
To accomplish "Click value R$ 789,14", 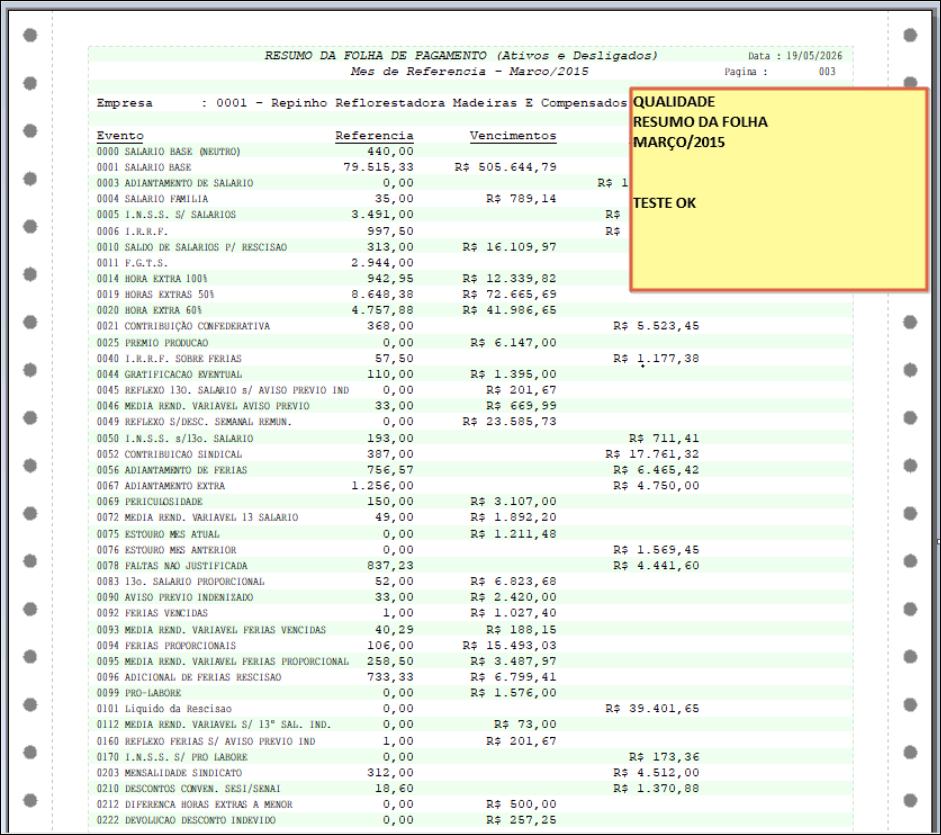I will point(521,199).
